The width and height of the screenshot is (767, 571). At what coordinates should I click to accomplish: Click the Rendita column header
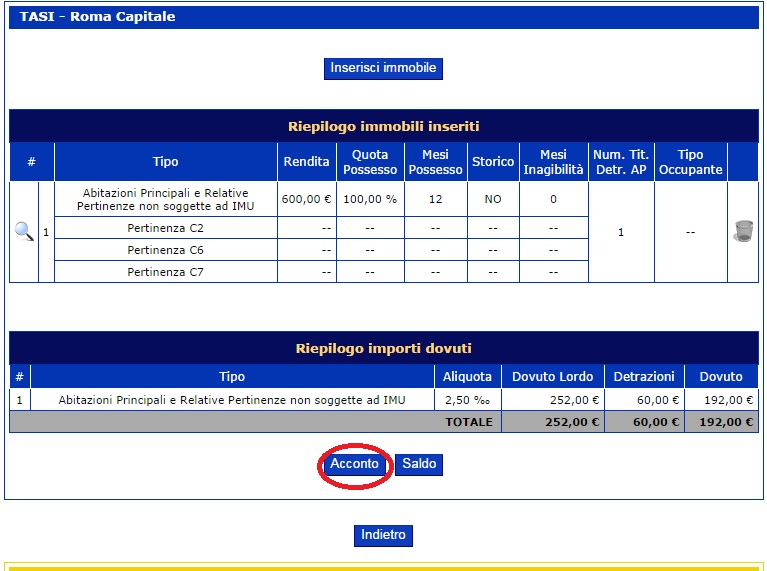(306, 162)
